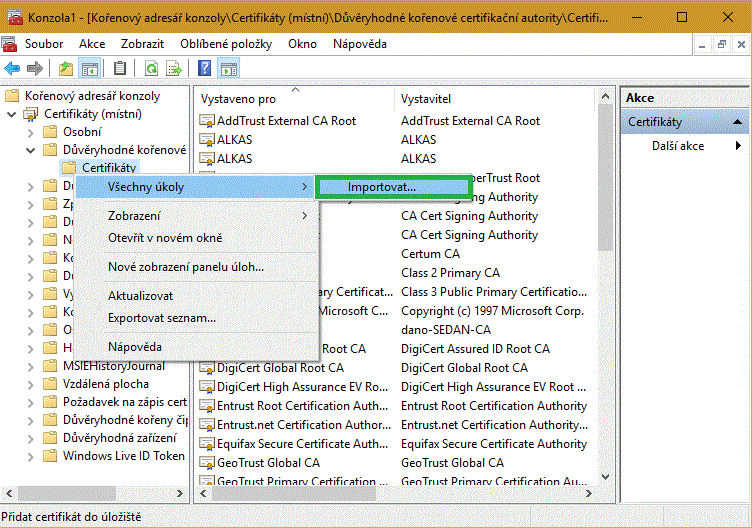The width and height of the screenshot is (752, 528).
Task: Open the Soubor menu
Action: tap(43, 44)
